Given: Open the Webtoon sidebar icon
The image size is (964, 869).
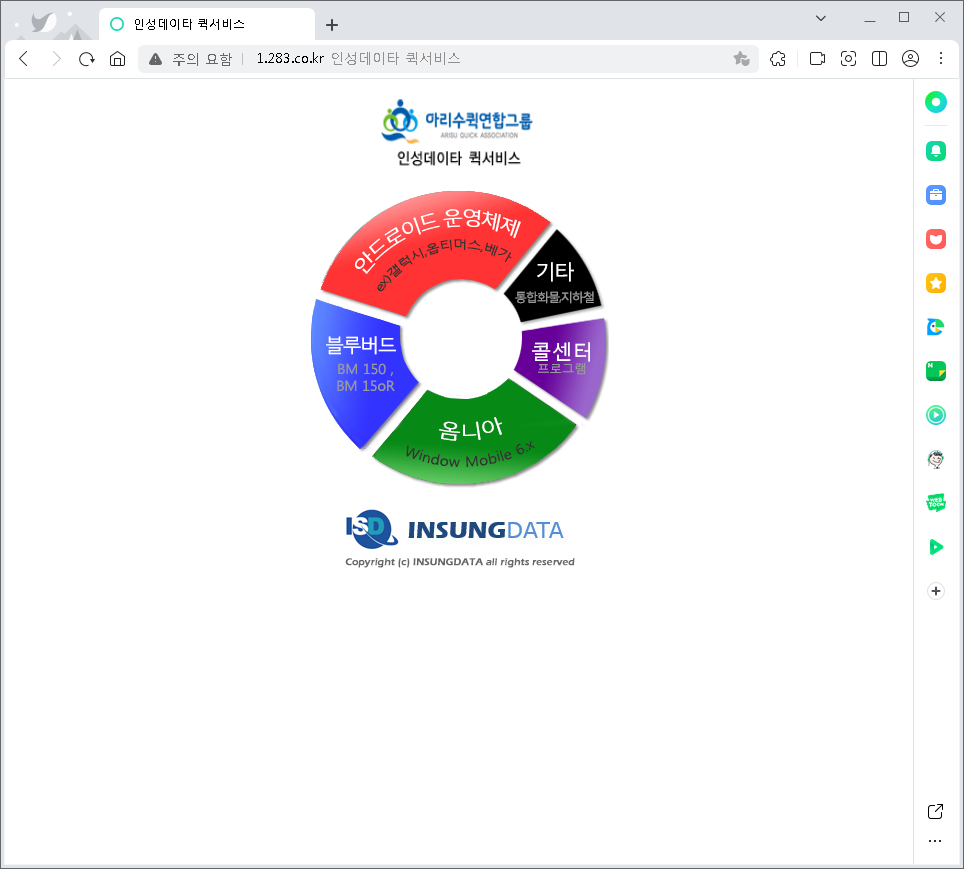Looking at the screenshot, I should 936,503.
